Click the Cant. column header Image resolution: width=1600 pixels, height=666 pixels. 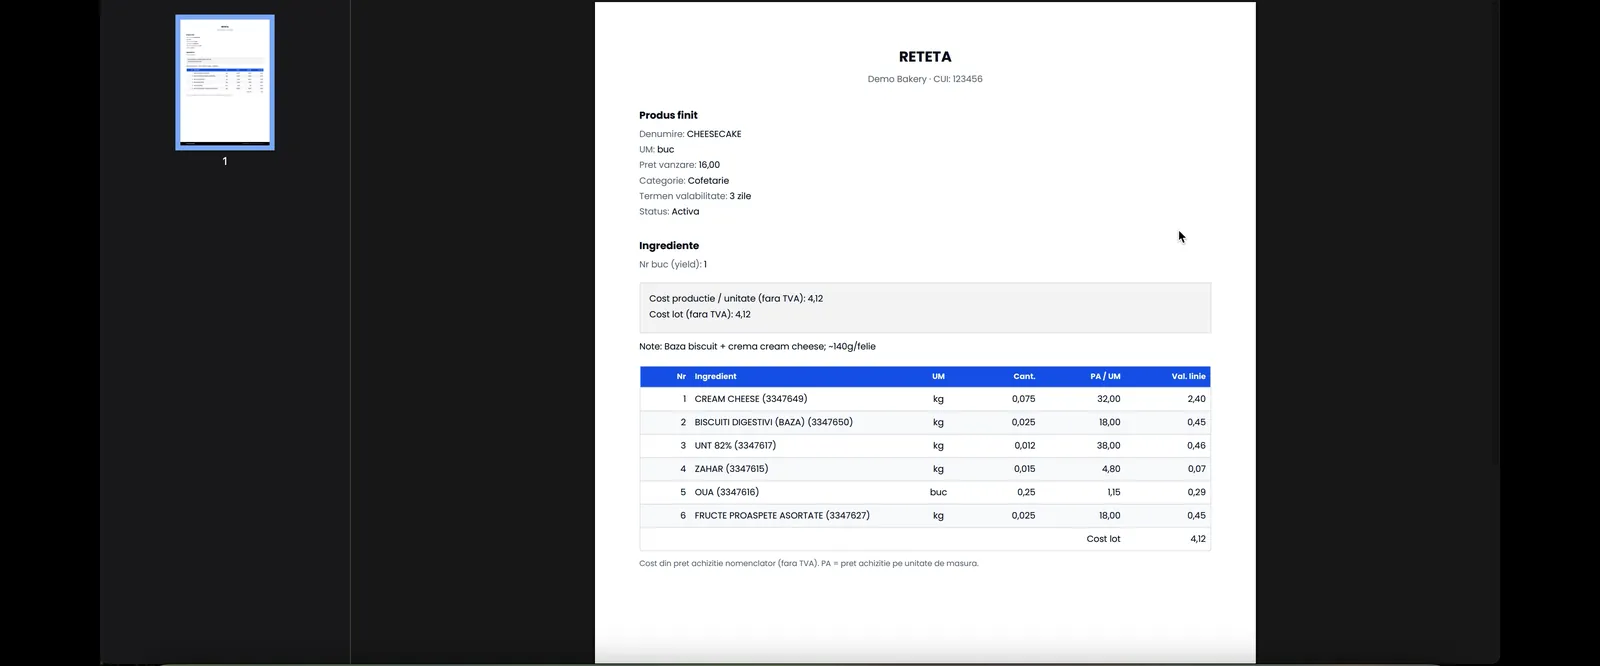[x=1024, y=376]
